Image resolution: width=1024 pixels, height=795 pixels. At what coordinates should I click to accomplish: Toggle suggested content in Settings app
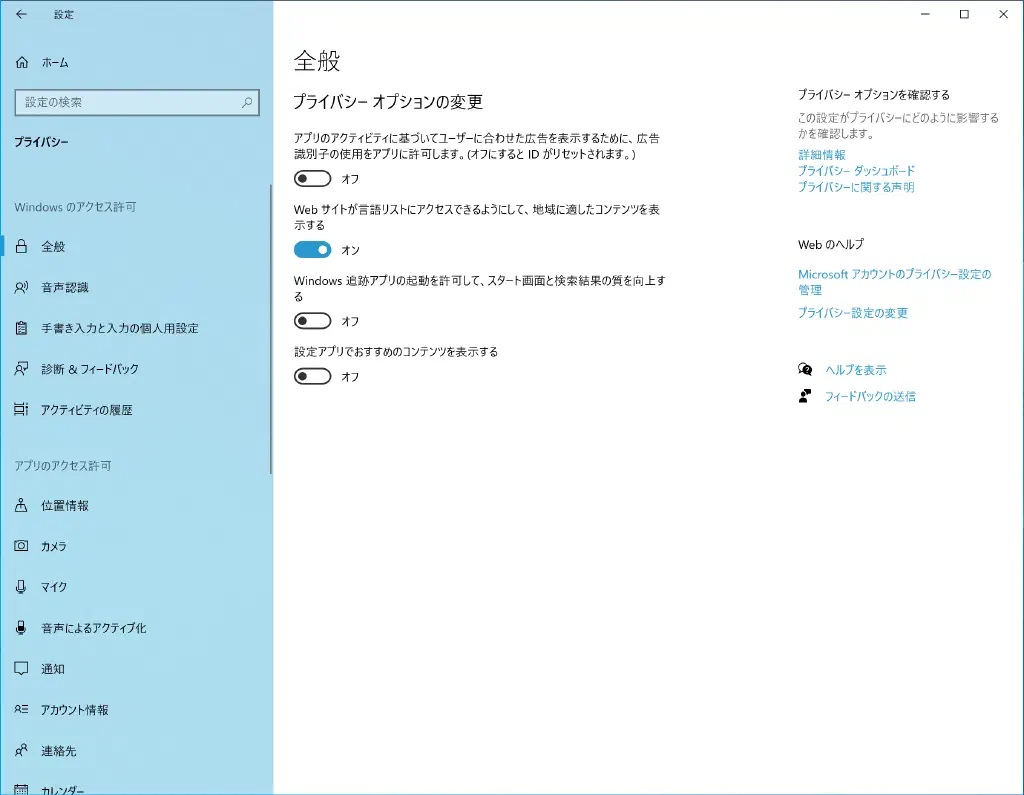coord(312,377)
